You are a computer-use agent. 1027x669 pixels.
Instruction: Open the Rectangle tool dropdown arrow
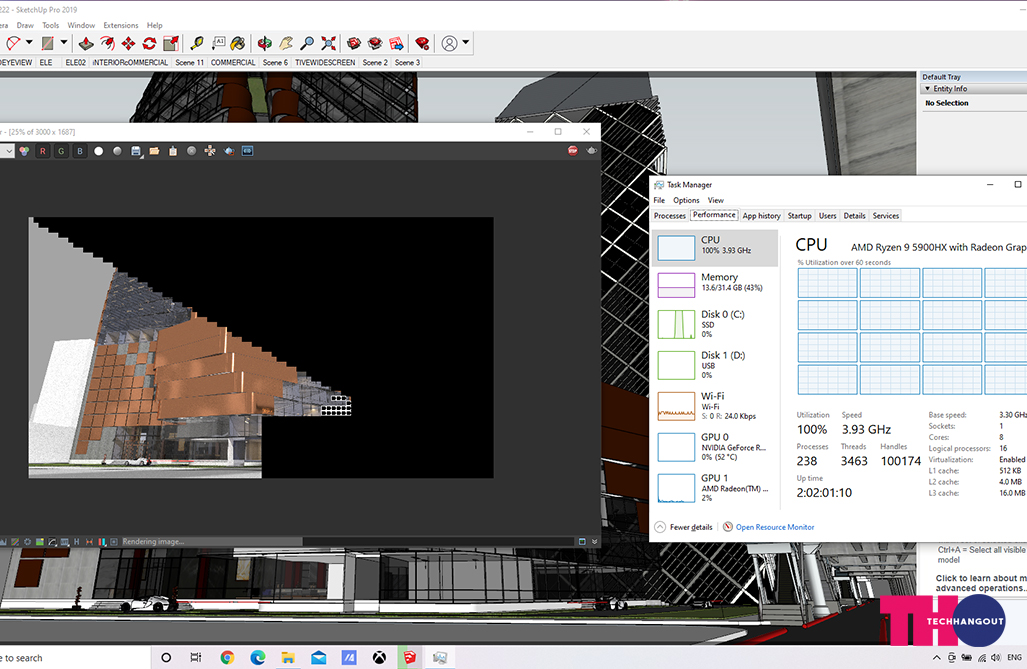[x=64, y=43]
